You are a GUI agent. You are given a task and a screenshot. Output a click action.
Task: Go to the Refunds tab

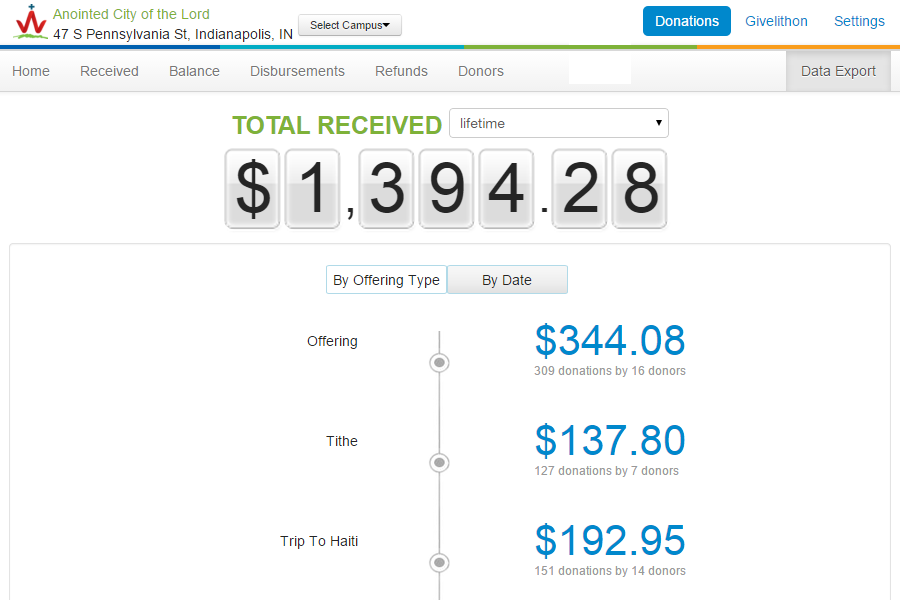click(401, 71)
